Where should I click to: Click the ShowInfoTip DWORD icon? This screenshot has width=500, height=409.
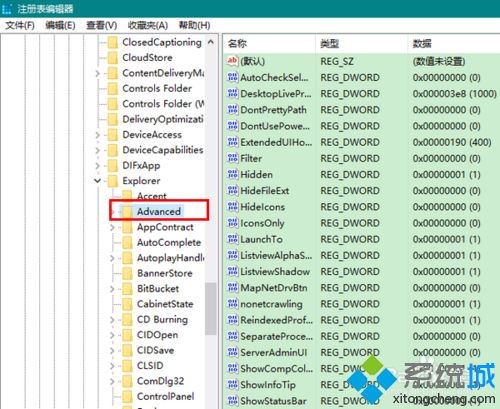232,384
